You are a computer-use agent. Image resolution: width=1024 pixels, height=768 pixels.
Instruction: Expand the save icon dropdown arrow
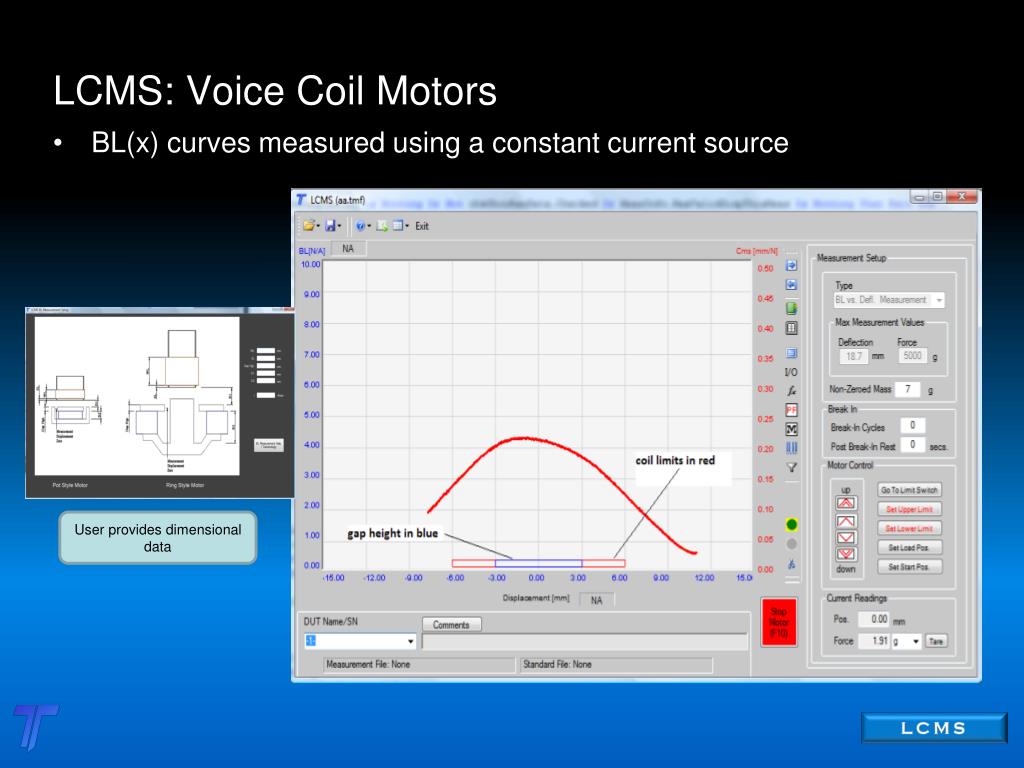tap(339, 227)
